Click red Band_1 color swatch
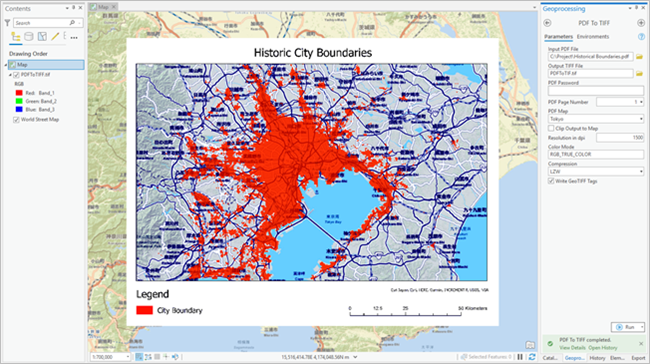The width and height of the screenshot is (650, 364). [19, 93]
